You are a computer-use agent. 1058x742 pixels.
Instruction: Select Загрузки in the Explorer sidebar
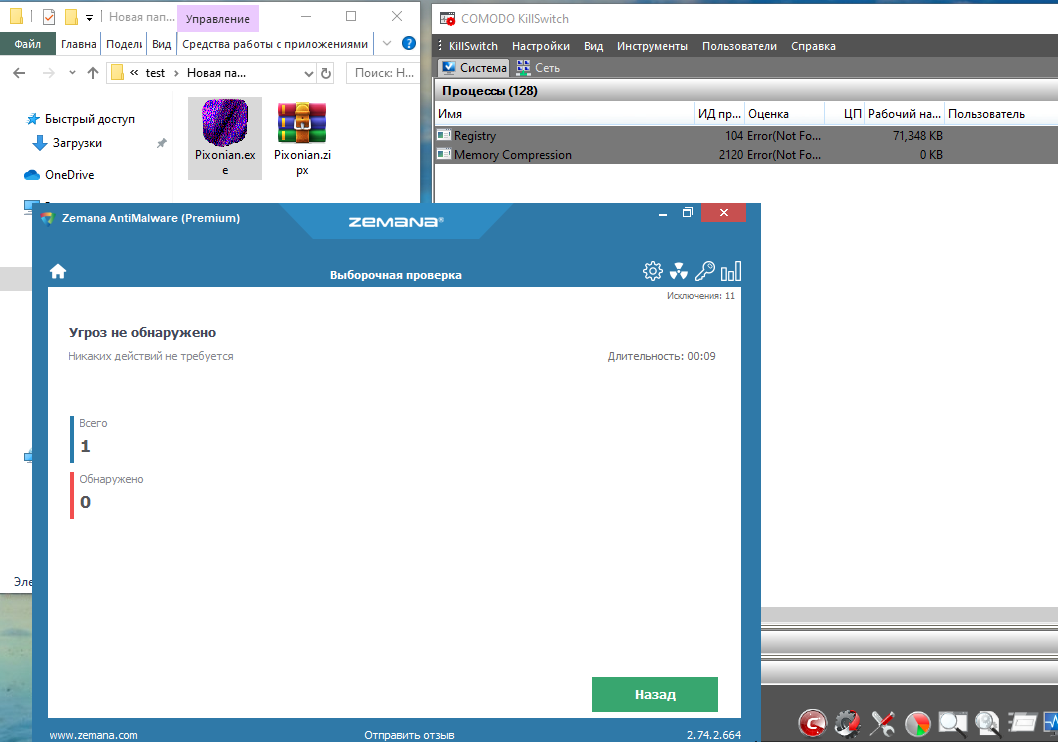77,143
